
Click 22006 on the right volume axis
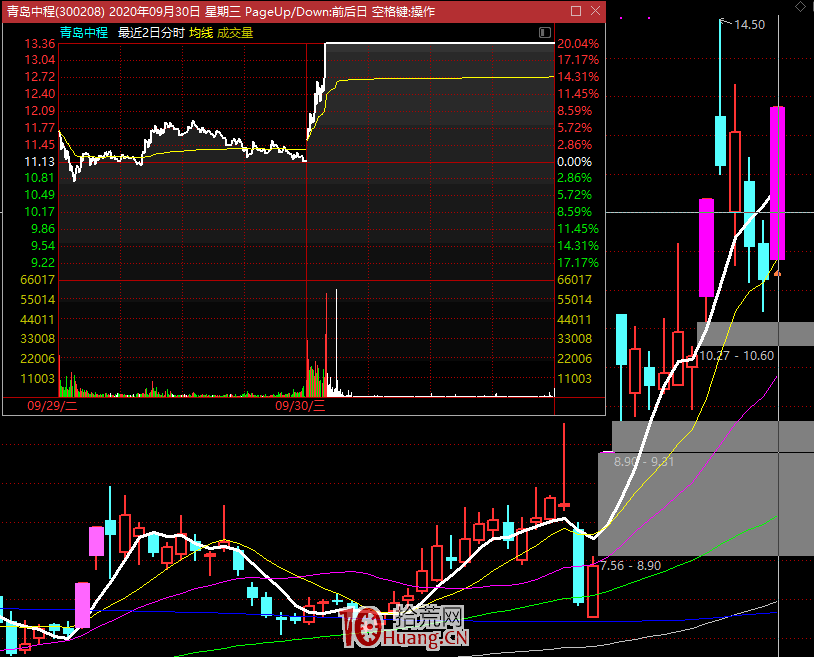(x=575, y=359)
